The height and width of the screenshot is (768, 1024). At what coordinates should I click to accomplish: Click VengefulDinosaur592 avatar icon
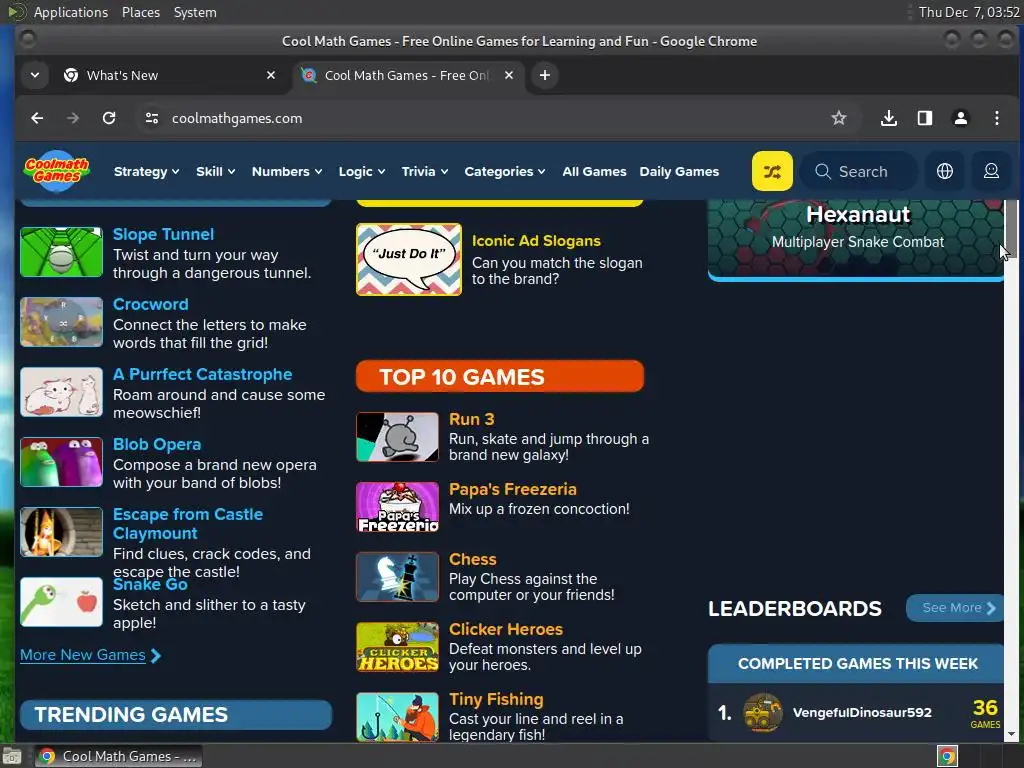762,712
